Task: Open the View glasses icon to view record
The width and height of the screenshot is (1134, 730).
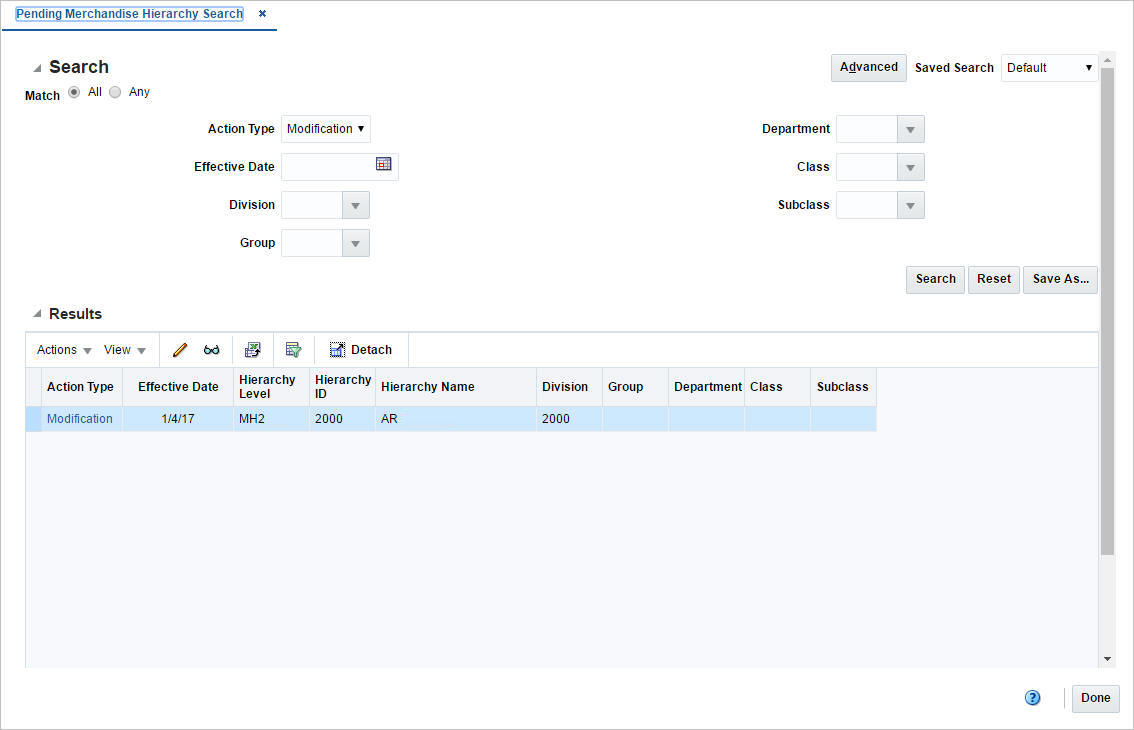Action: point(211,349)
